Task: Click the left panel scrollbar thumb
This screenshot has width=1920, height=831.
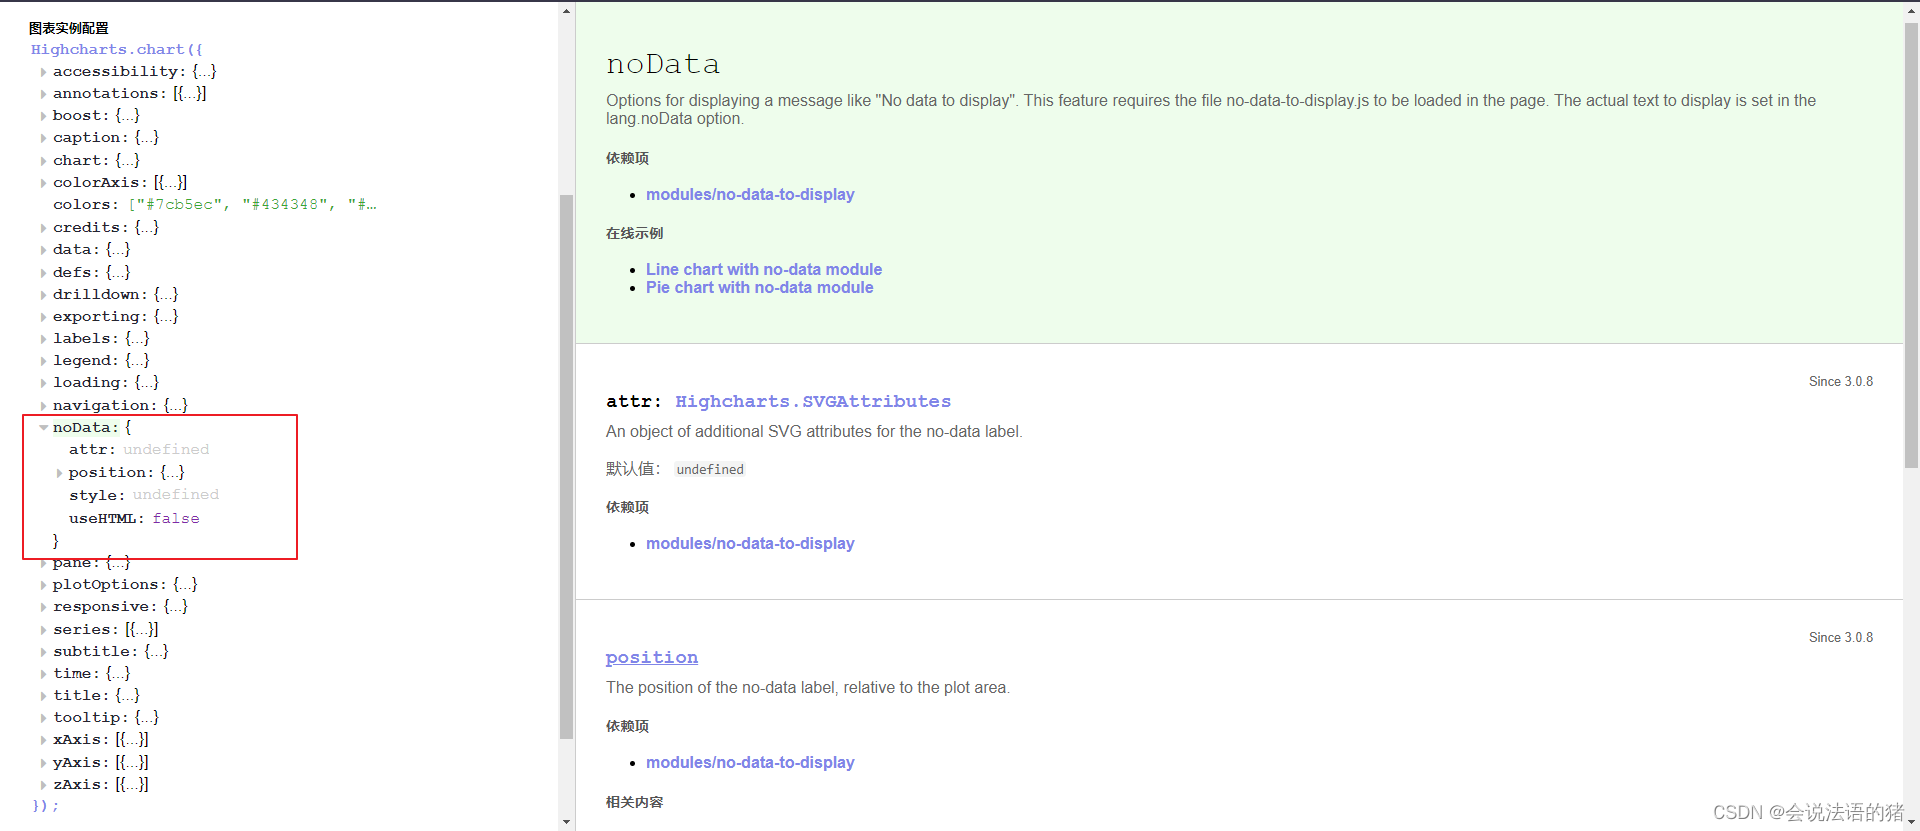Action: click(566, 466)
